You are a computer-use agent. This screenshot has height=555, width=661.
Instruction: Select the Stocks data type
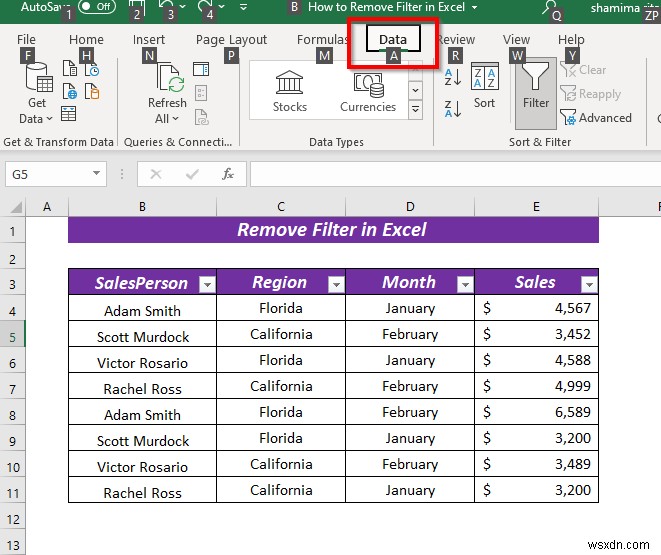(290, 91)
